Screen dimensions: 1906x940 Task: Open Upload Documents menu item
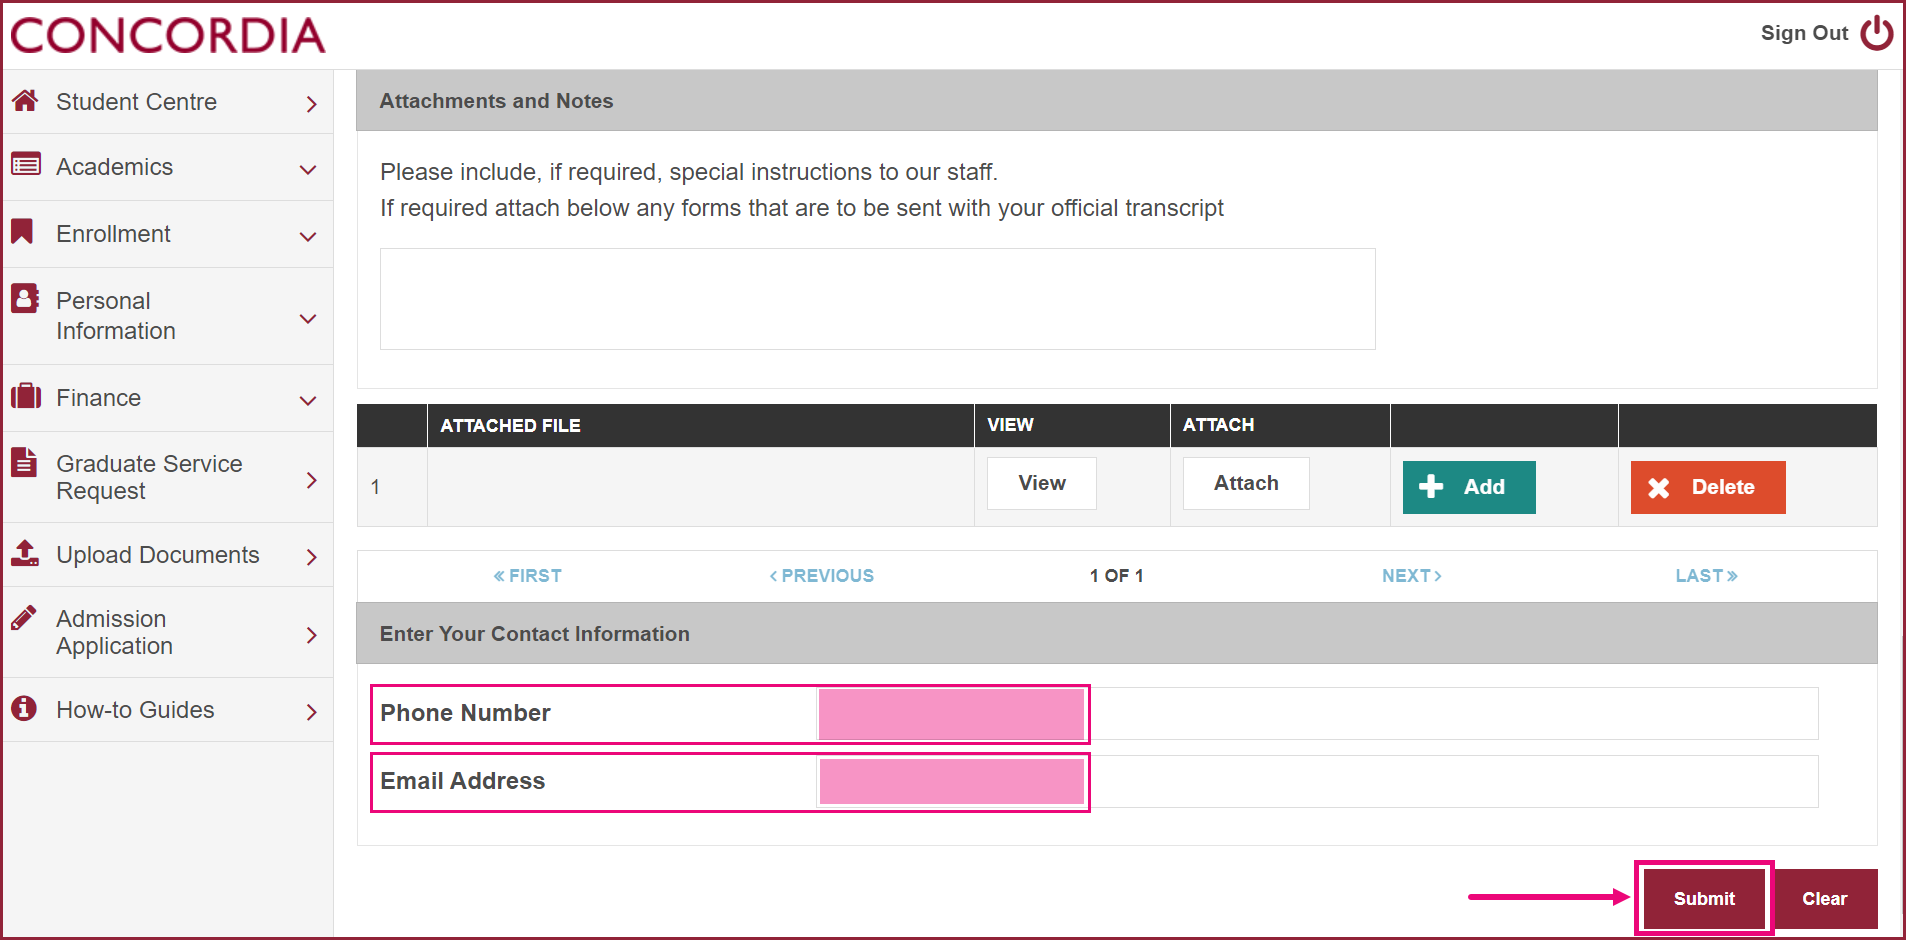(168, 555)
